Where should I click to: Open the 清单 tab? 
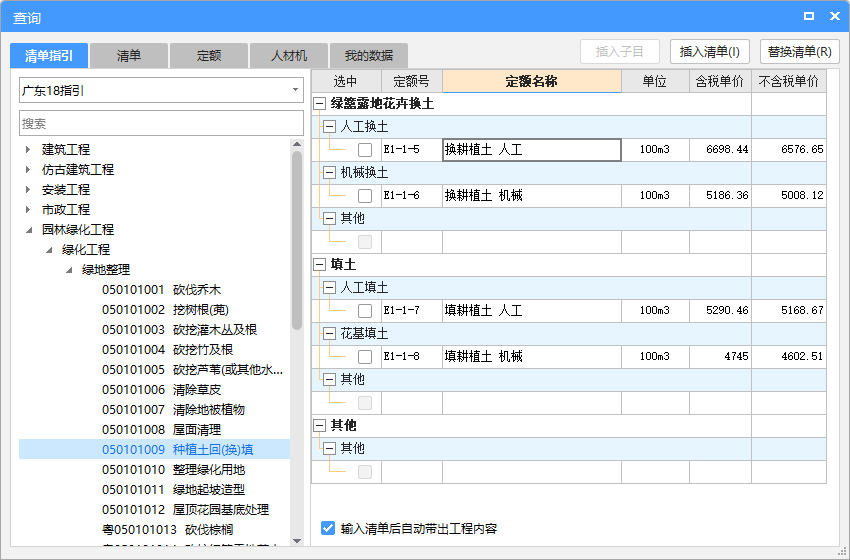[128, 55]
